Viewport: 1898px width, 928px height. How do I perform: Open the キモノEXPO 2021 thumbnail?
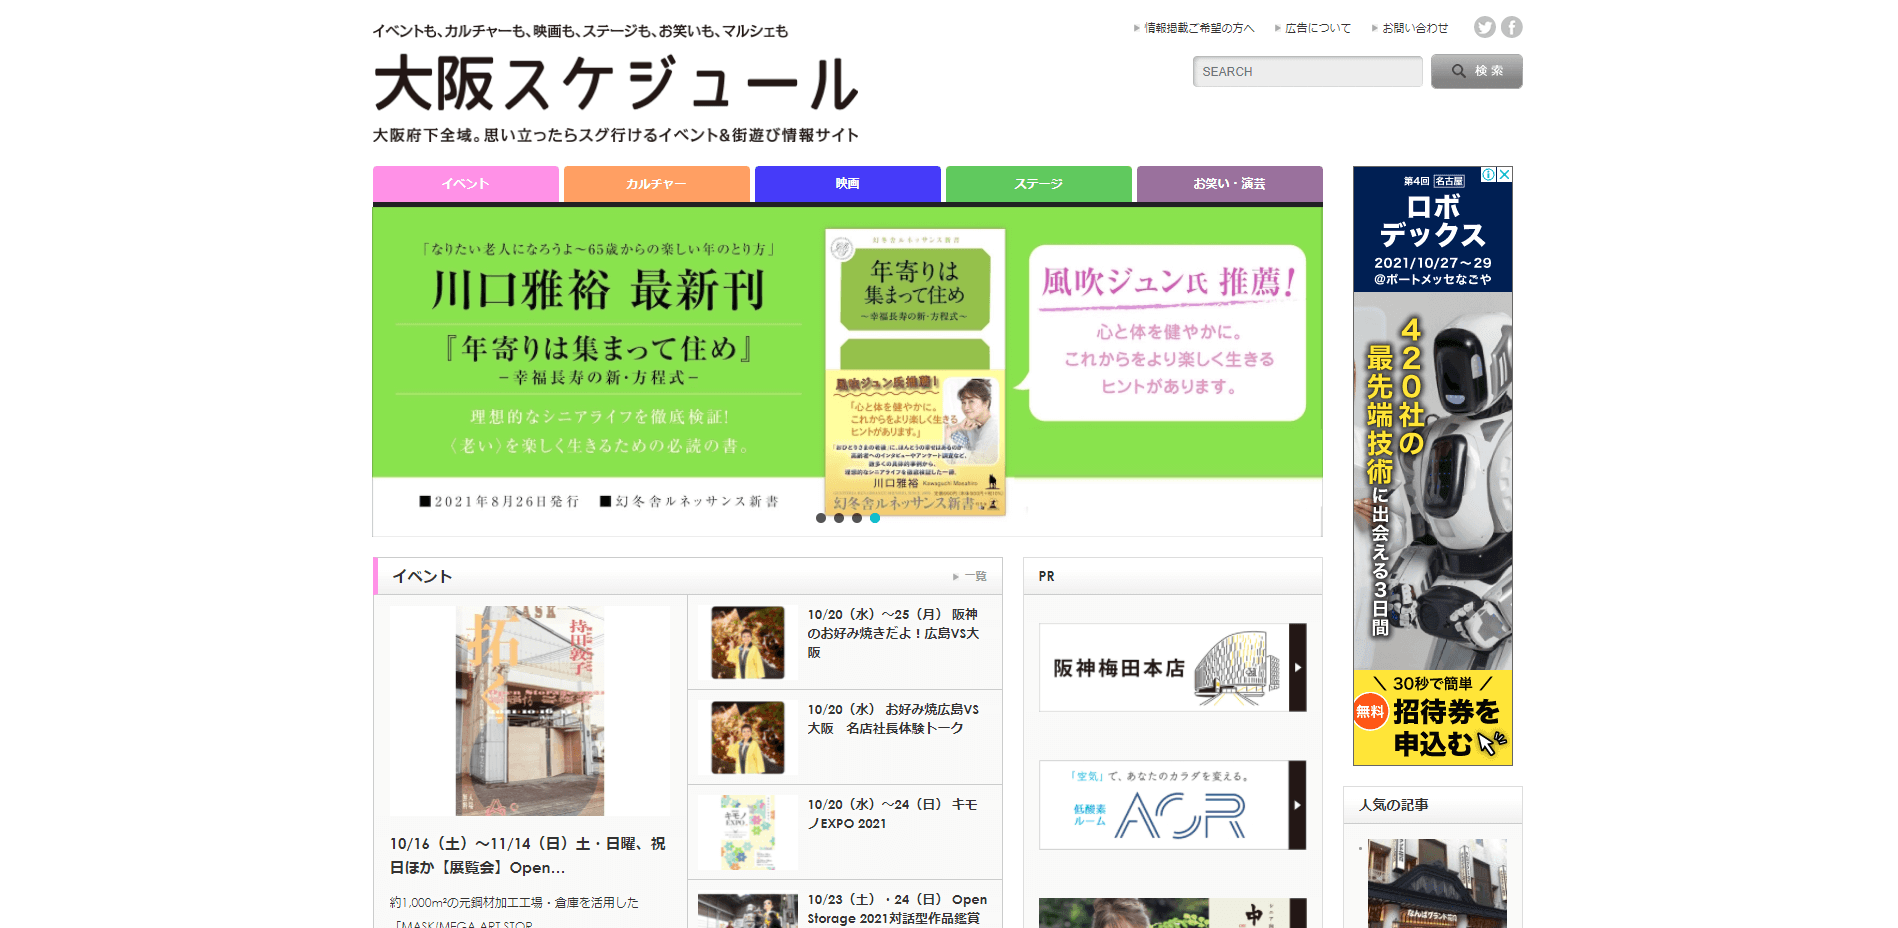[x=748, y=833]
